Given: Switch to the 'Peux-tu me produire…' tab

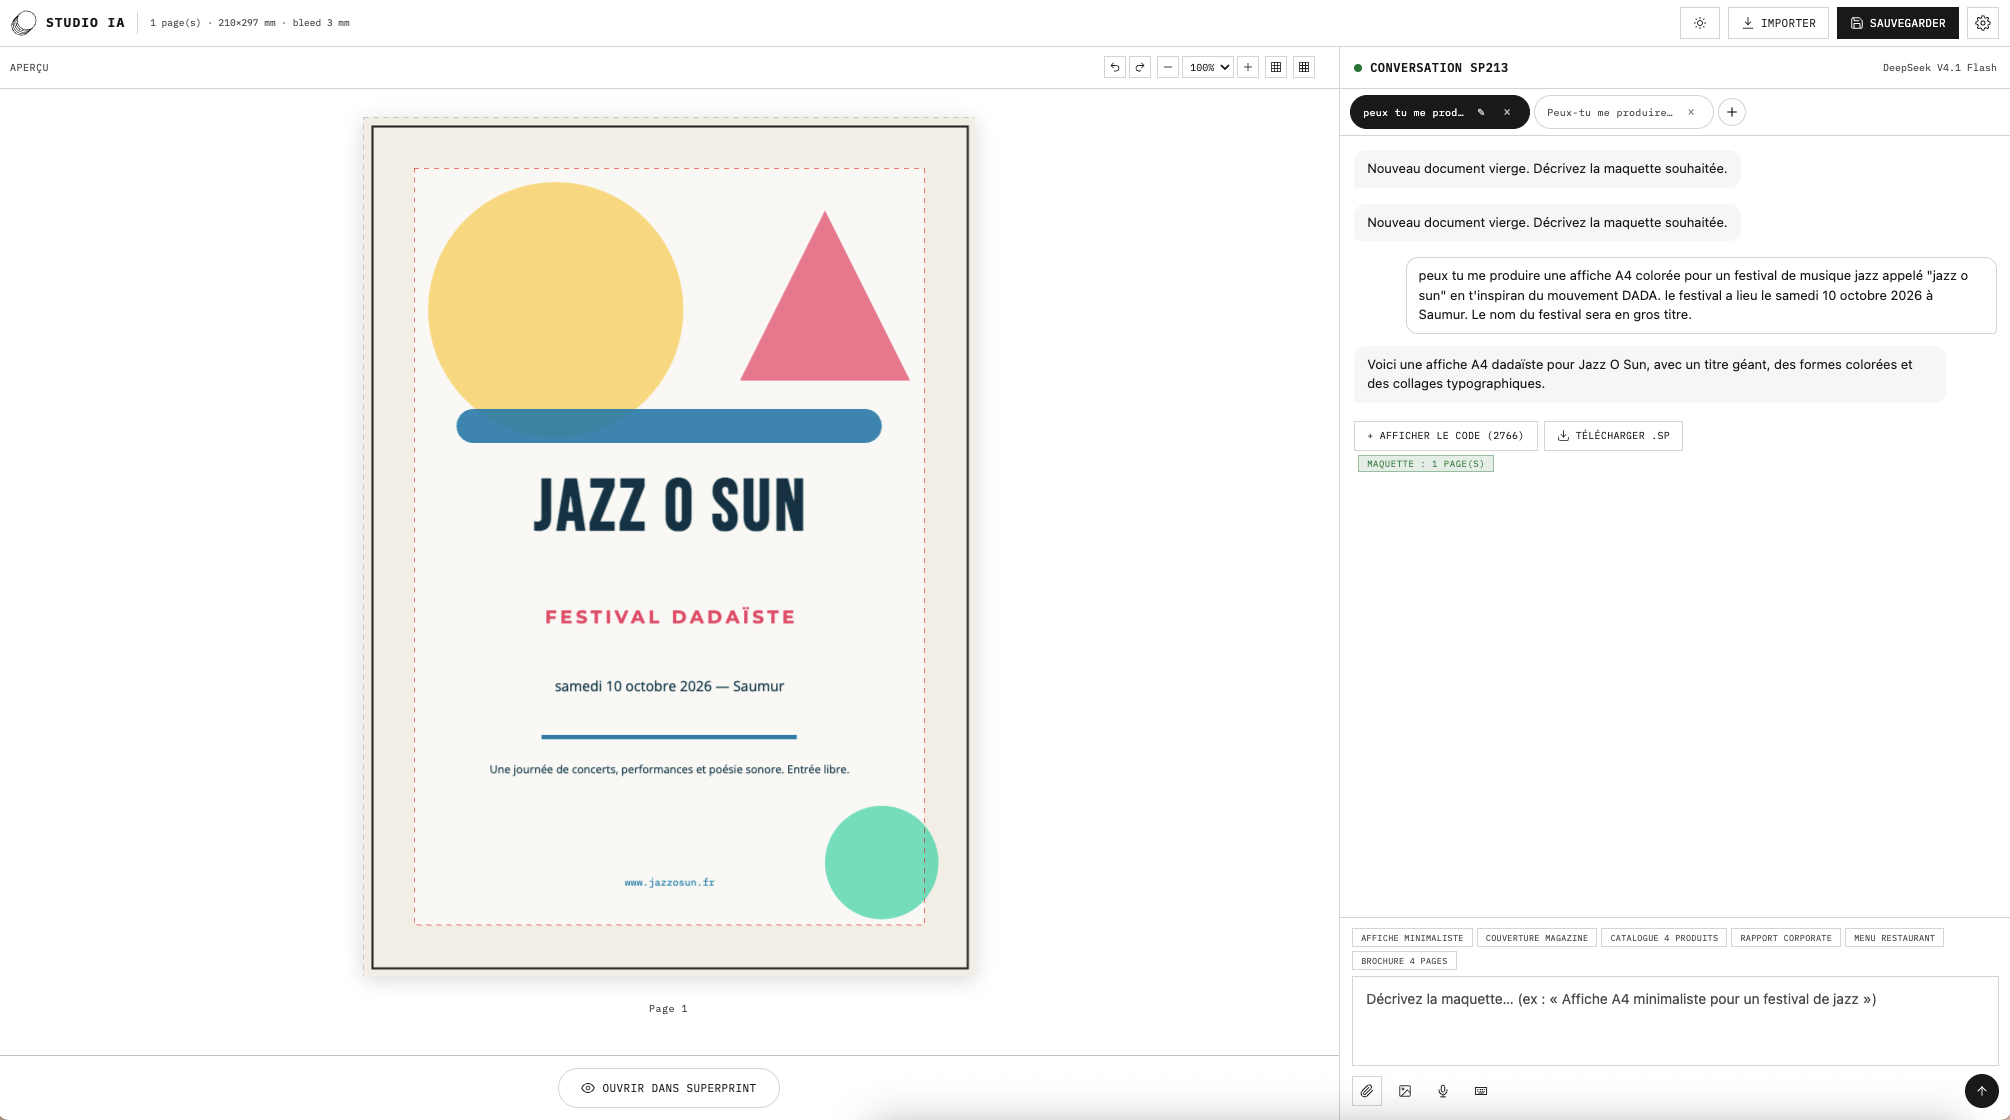Looking at the screenshot, I should click(1609, 112).
